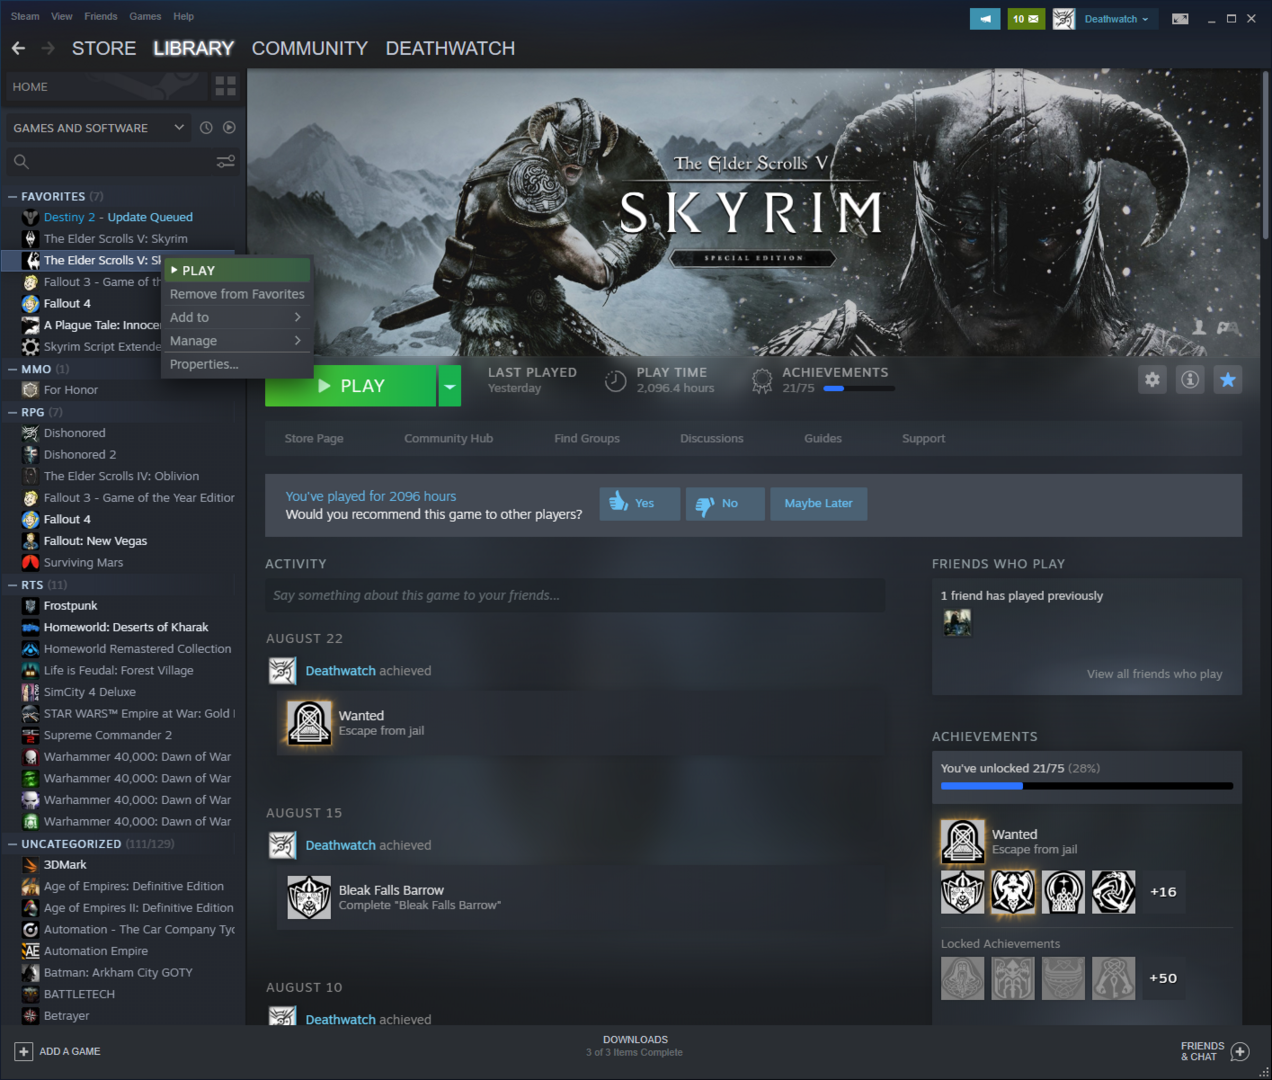The height and width of the screenshot is (1080, 1272).
Task: Open the Friends & Chat plus icon
Action: (1240, 1052)
